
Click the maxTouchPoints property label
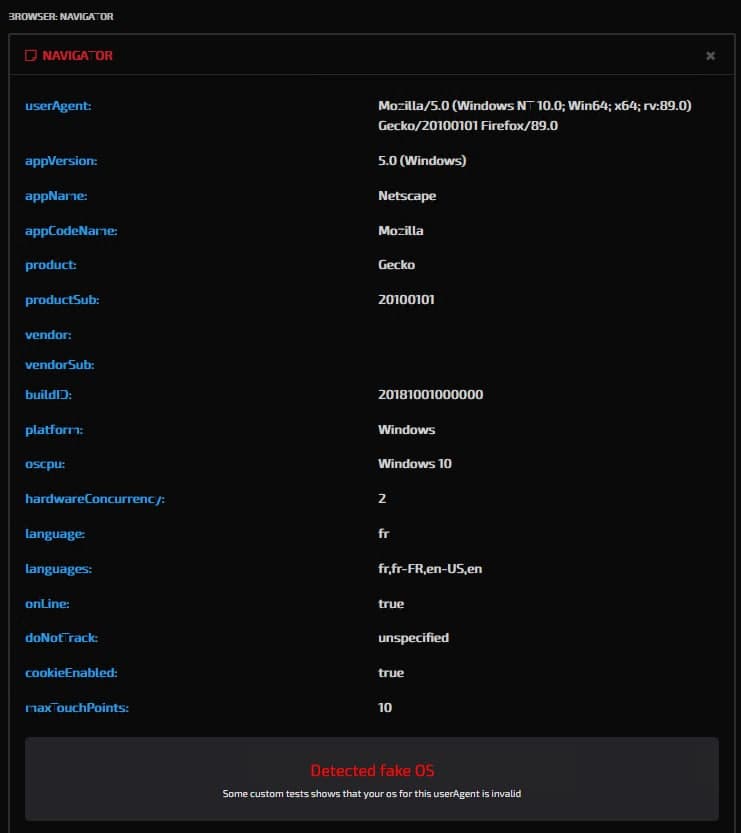(77, 708)
